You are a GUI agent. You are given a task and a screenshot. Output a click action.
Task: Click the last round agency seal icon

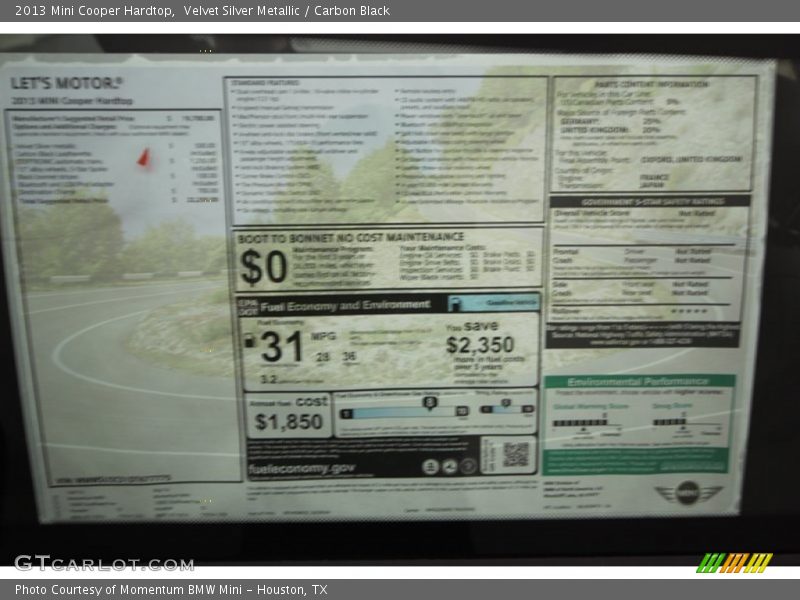click(467, 467)
